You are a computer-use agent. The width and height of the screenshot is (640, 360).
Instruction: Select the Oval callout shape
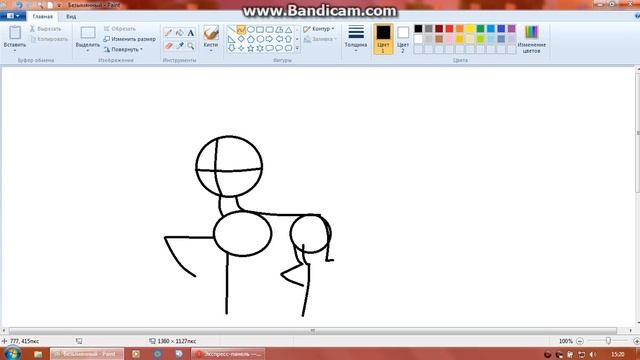[279, 48]
